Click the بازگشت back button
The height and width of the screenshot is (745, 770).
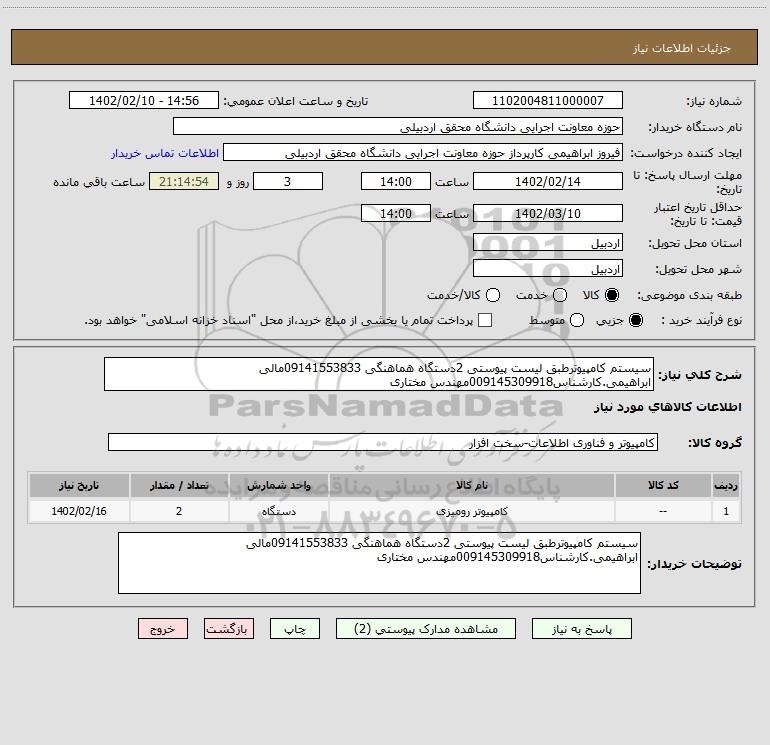pyautogui.click(x=229, y=629)
